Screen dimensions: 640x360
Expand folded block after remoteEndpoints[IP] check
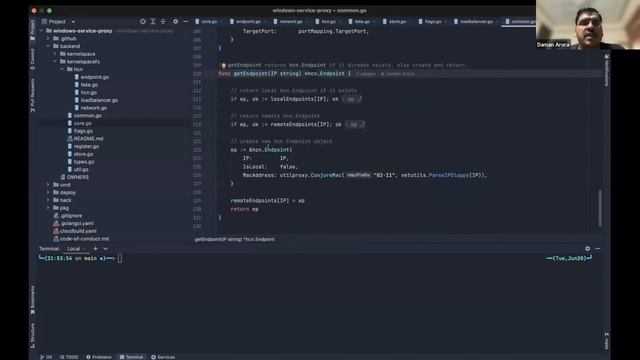pyautogui.click(x=355, y=124)
